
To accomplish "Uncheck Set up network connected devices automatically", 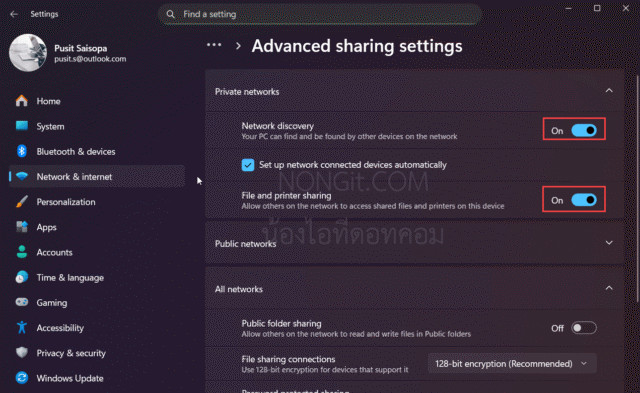I will coord(248,165).
